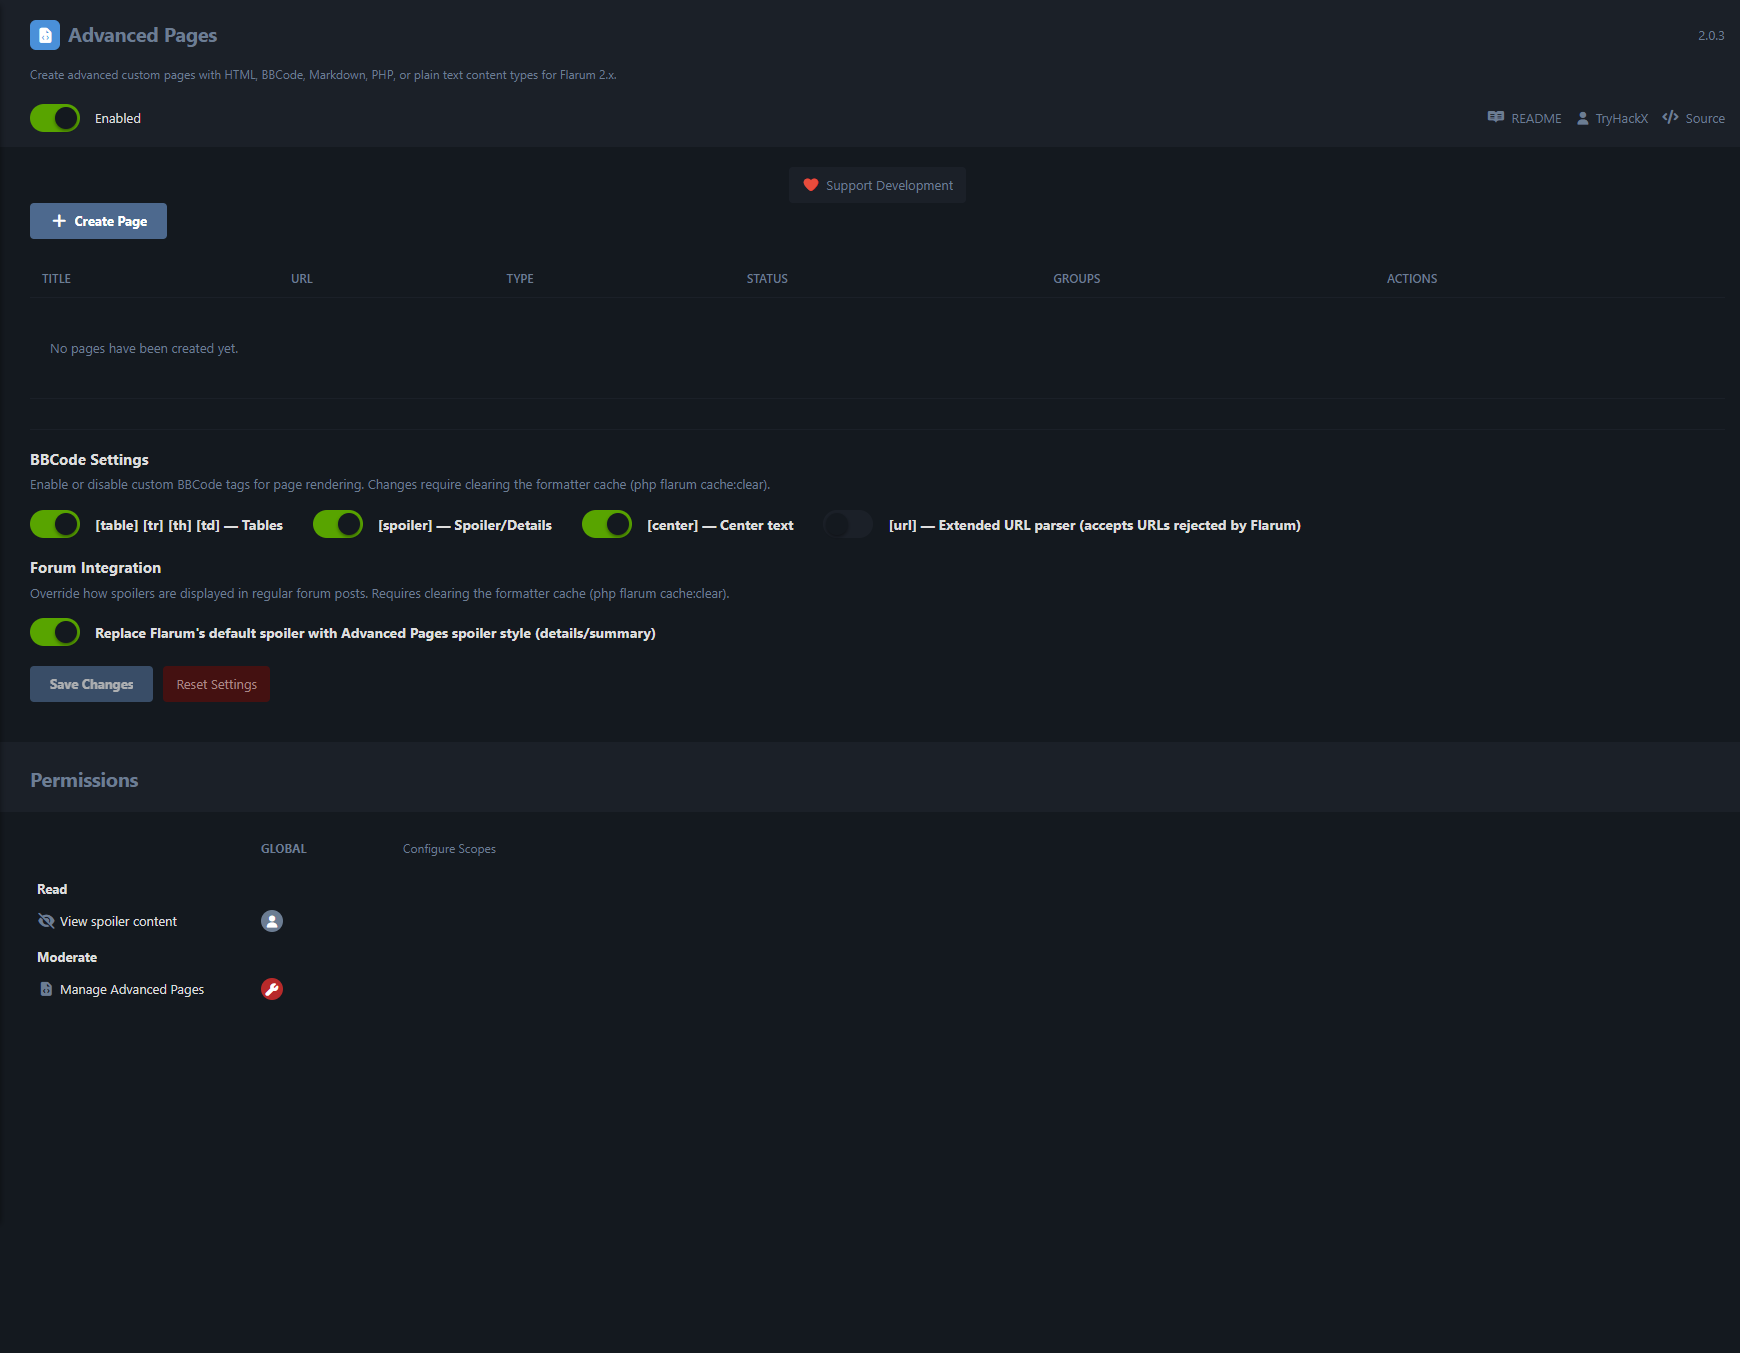Click the Source code brackets icon
1740x1353 pixels.
coord(1670,117)
